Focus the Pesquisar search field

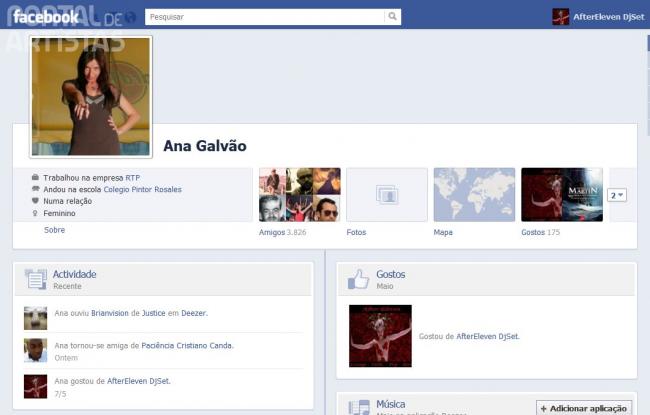coord(264,17)
